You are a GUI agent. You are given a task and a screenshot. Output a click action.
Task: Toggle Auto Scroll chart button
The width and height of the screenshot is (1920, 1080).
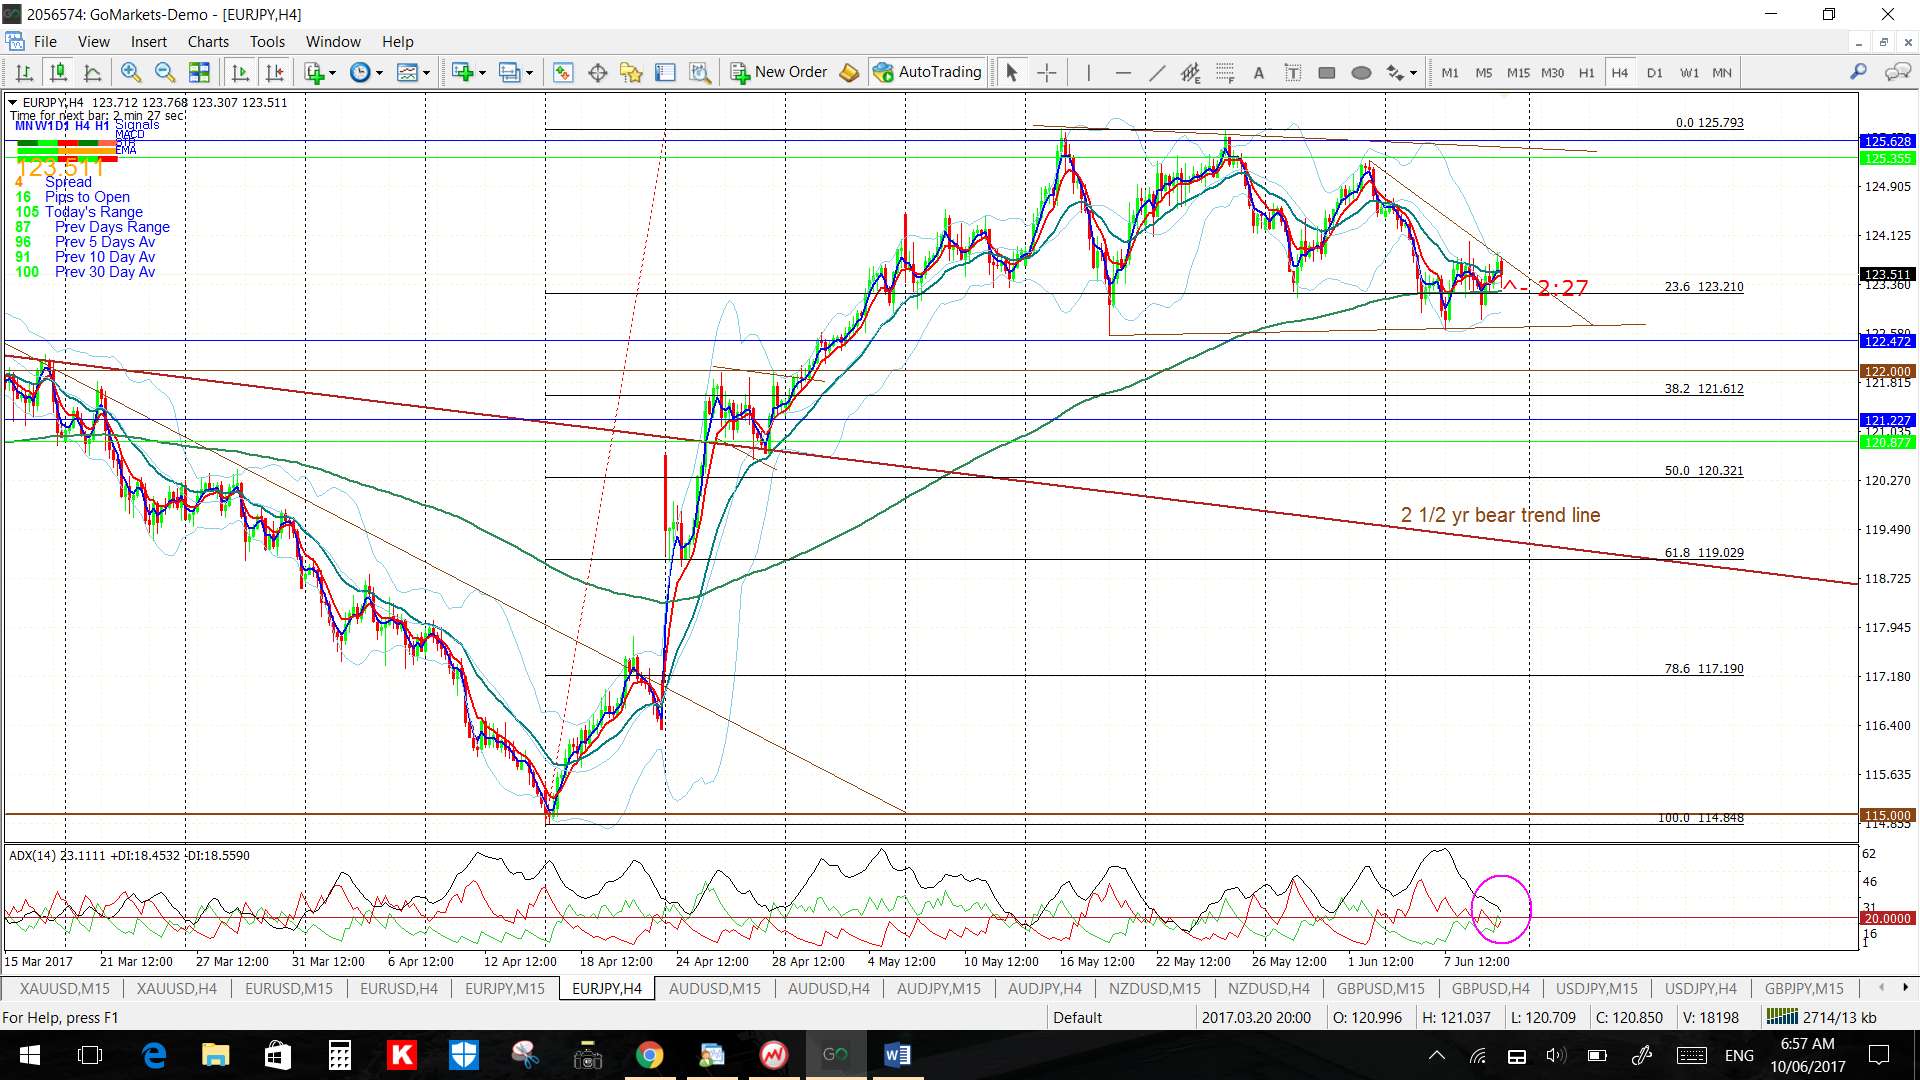point(240,72)
